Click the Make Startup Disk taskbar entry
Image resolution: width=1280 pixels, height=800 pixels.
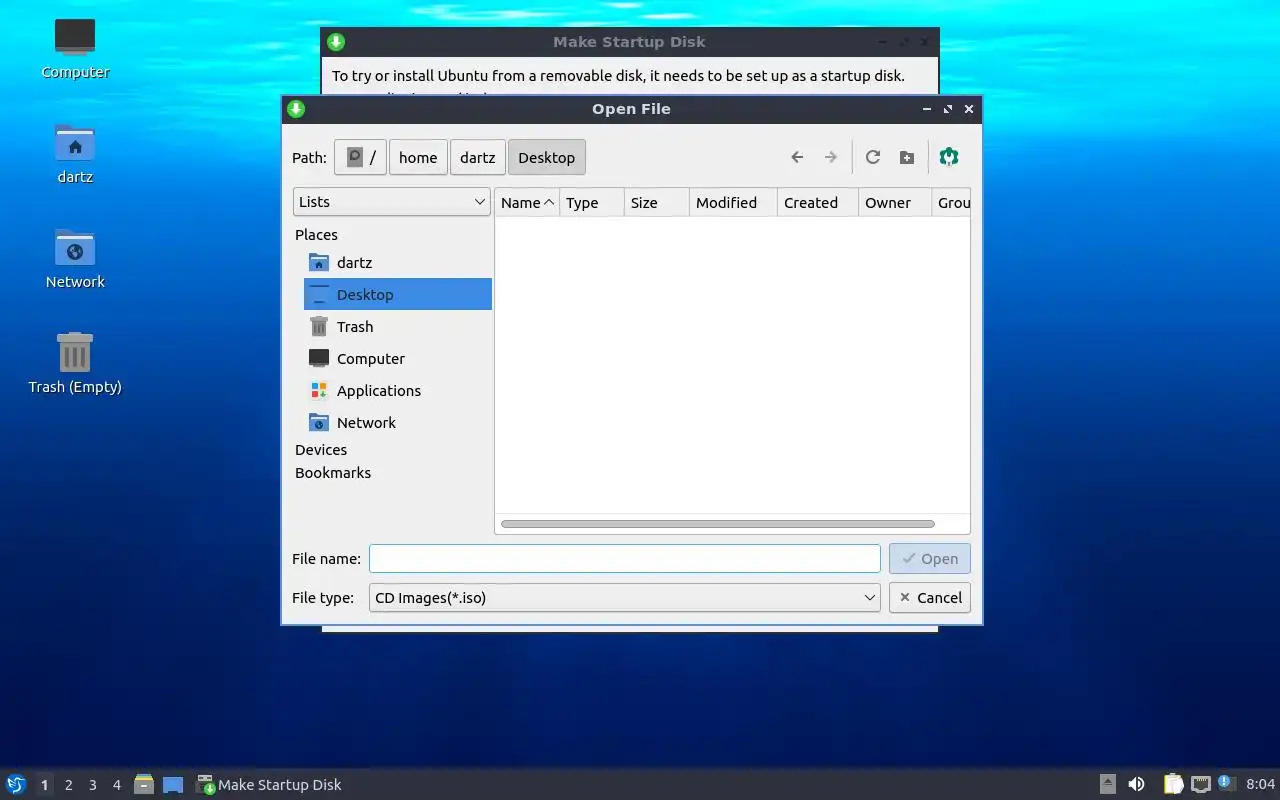point(269,785)
